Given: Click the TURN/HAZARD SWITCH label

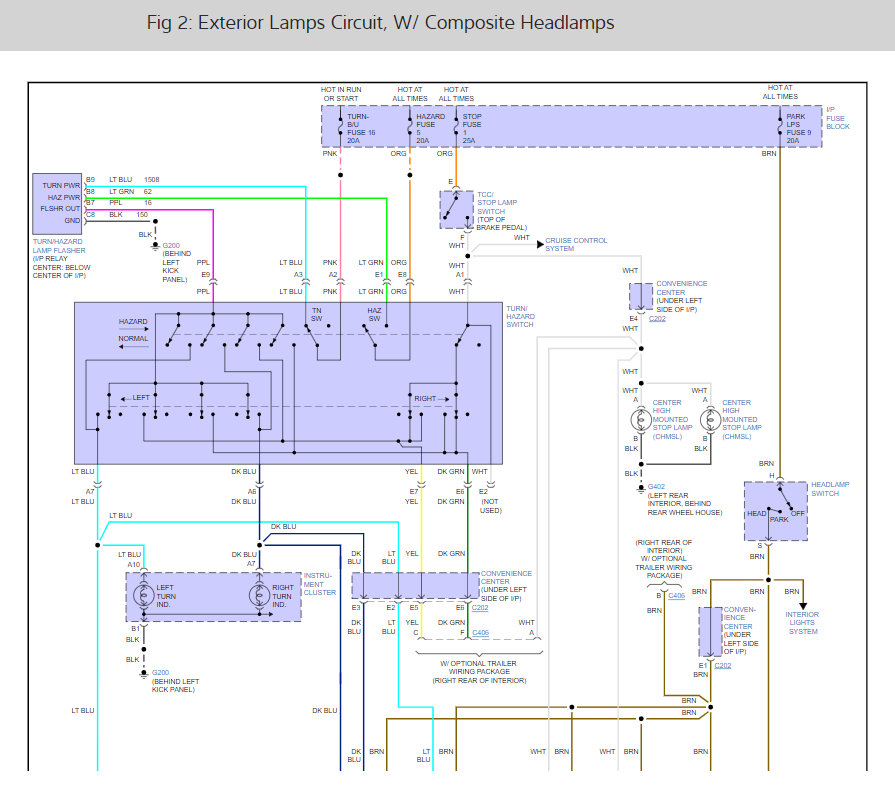Looking at the screenshot, I should (x=520, y=316).
